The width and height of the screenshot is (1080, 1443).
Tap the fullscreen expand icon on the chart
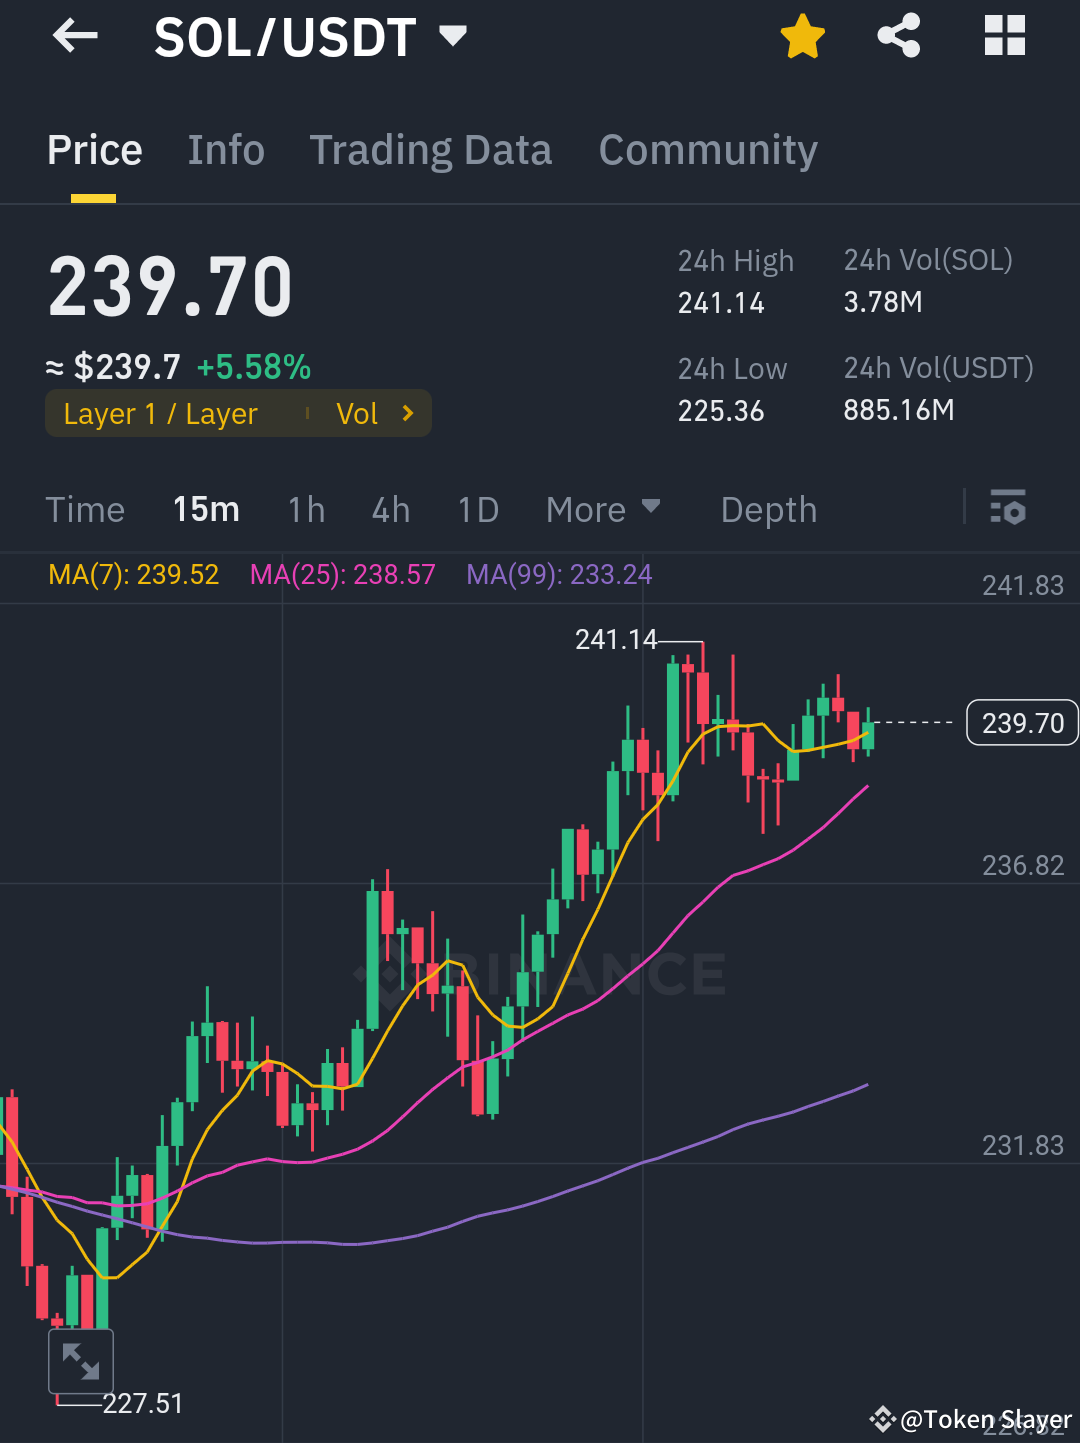pyautogui.click(x=81, y=1361)
